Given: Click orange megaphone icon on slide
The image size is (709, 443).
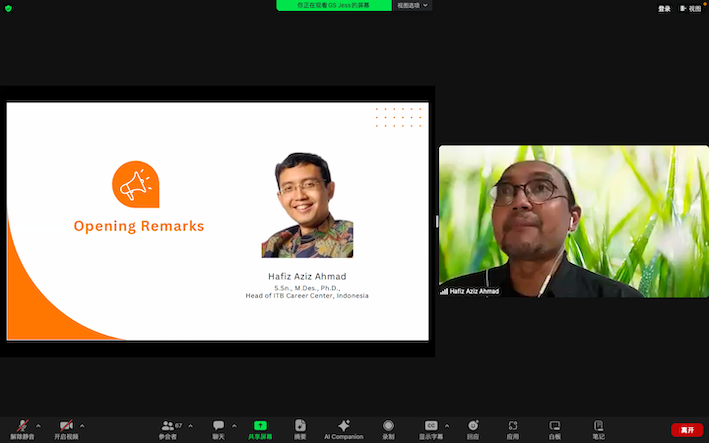Looking at the screenshot, I should (136, 184).
